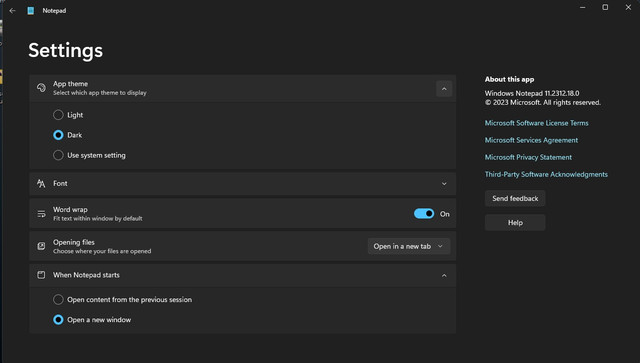Select Open a new window option
Image resolution: width=640 pixels, height=363 pixels.
click(x=58, y=320)
